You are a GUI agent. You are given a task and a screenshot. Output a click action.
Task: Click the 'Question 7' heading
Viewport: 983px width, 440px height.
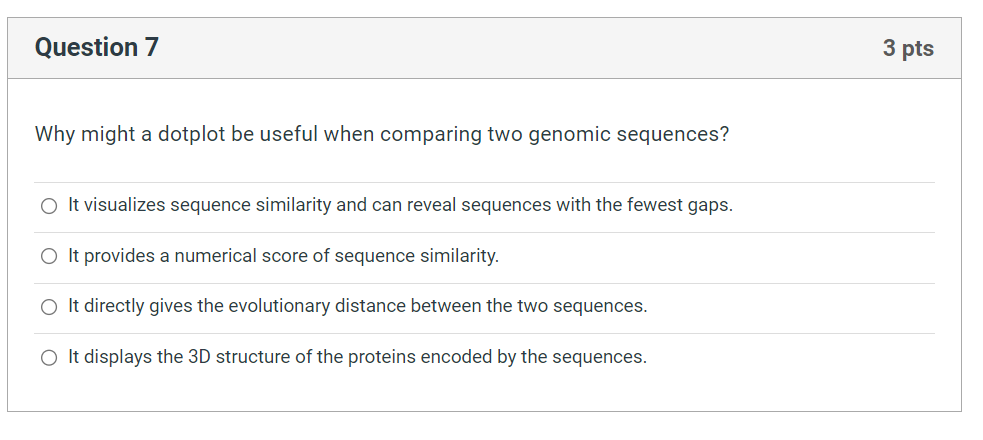coord(97,48)
